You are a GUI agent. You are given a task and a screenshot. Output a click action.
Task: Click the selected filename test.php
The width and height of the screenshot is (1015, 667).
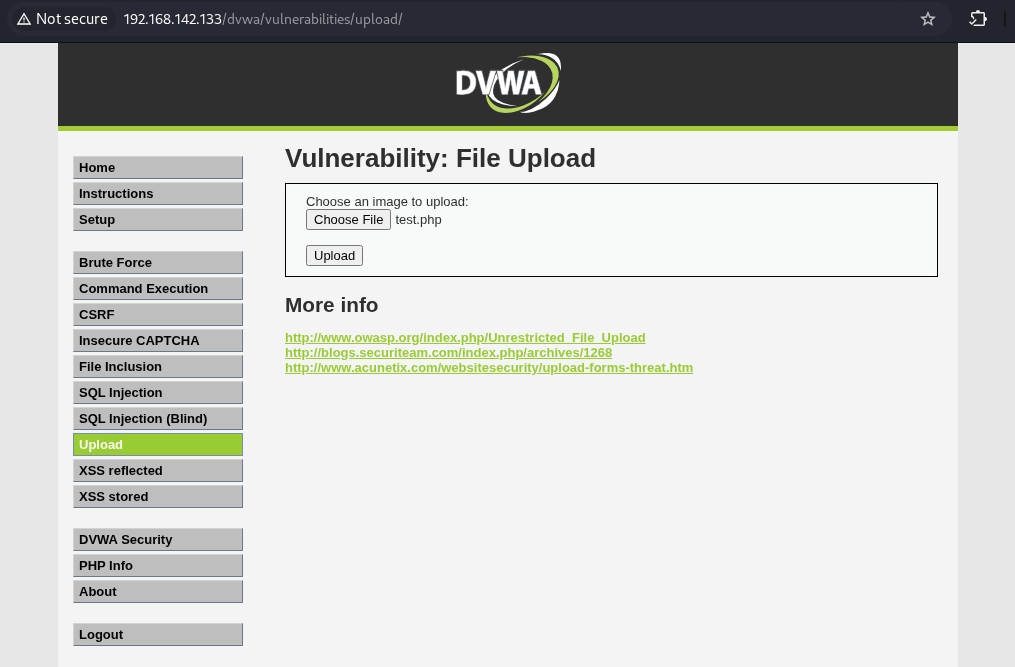click(x=419, y=220)
